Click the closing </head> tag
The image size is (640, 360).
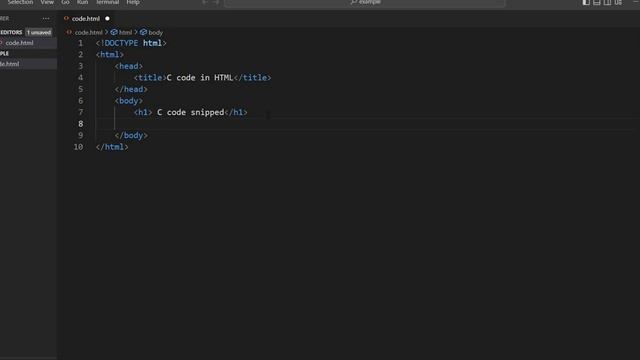[x=131, y=89]
